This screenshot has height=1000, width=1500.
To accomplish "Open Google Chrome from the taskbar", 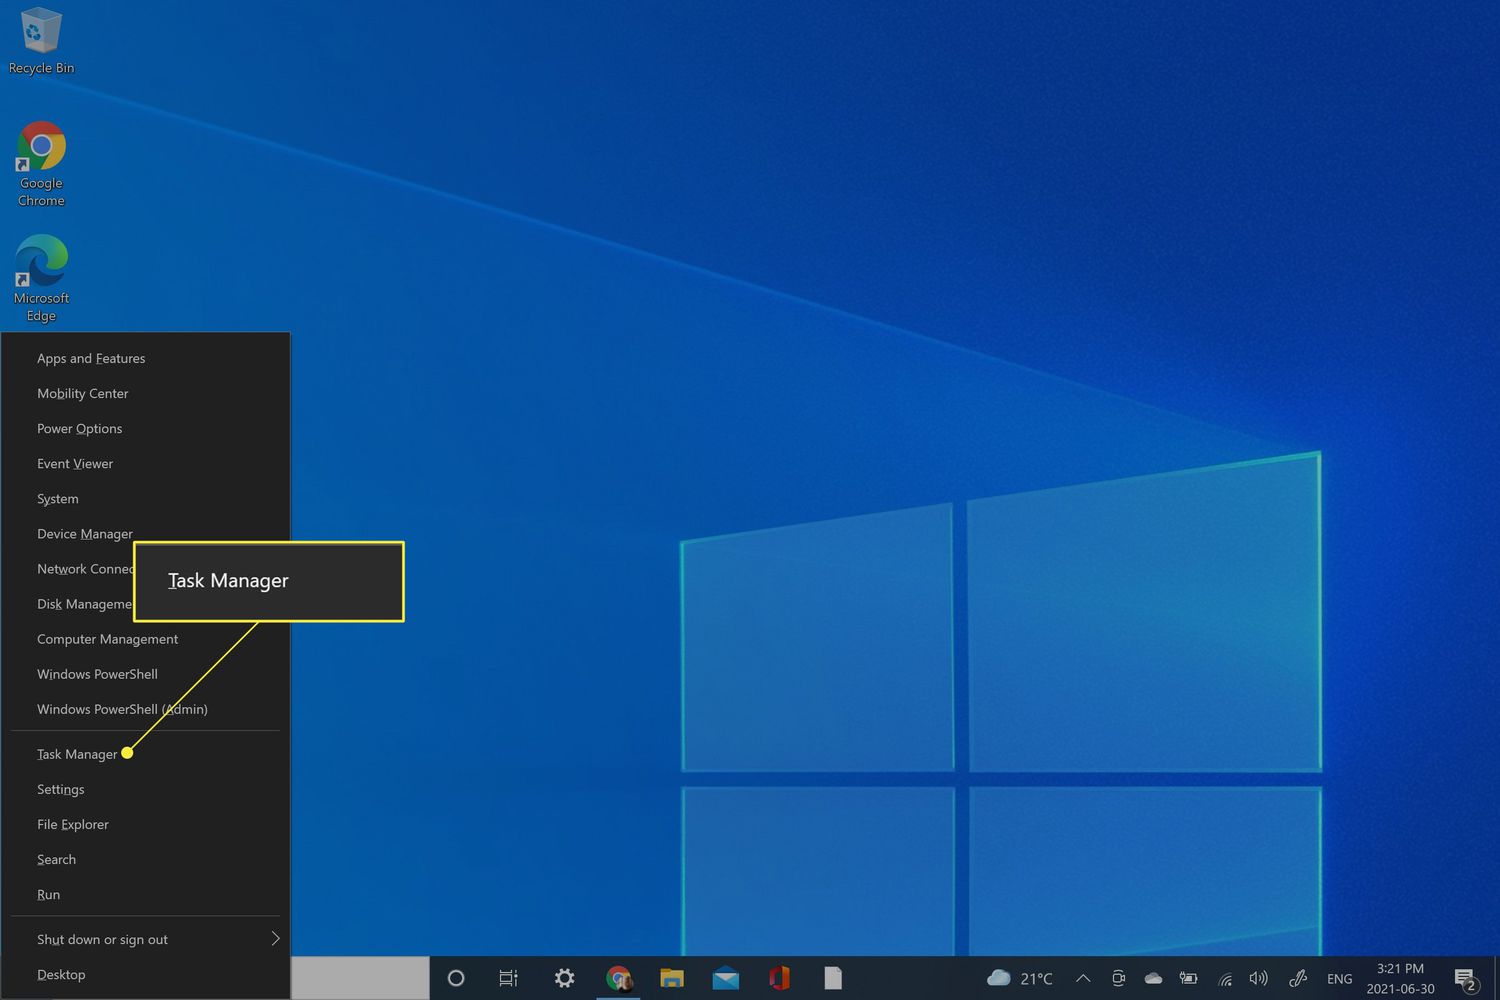I will pyautogui.click(x=619, y=978).
